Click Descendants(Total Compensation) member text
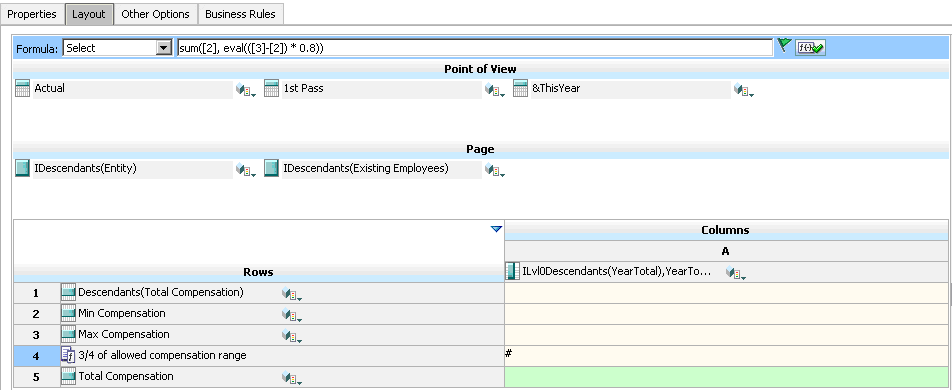Screen dimensions: 952x391 tap(161, 292)
